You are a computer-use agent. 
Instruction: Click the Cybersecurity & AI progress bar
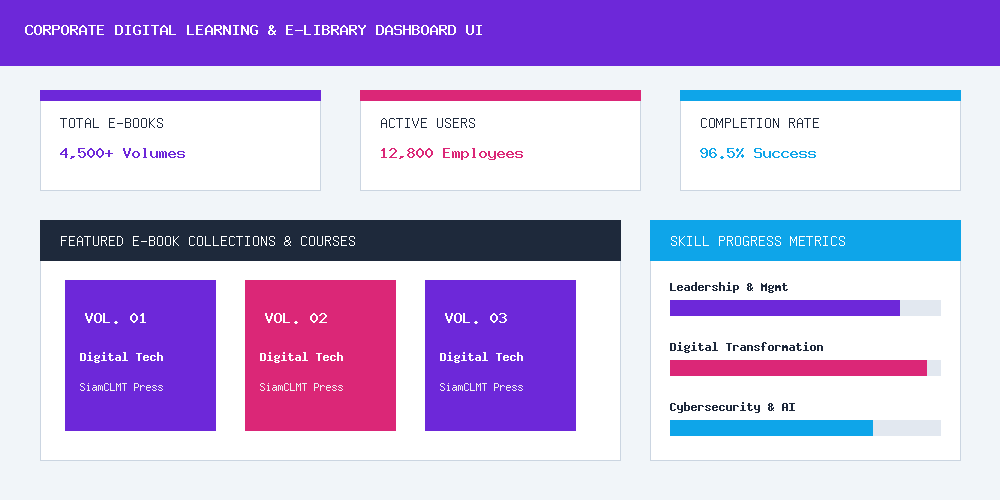pos(805,428)
